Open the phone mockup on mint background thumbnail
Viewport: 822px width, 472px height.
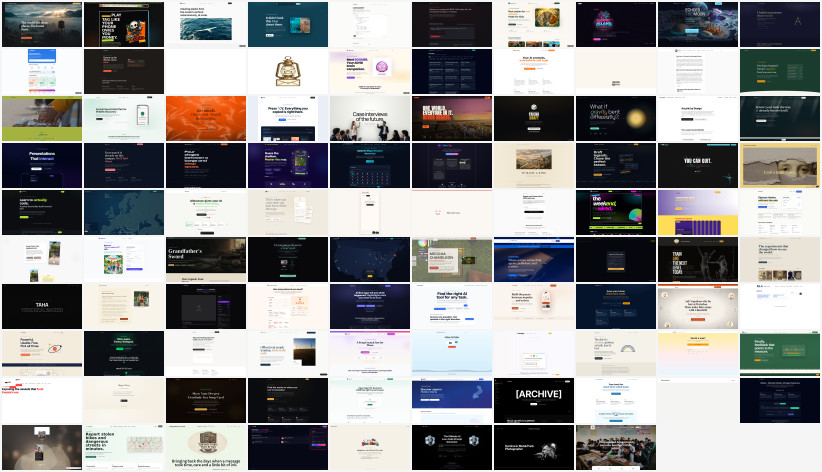[124, 119]
